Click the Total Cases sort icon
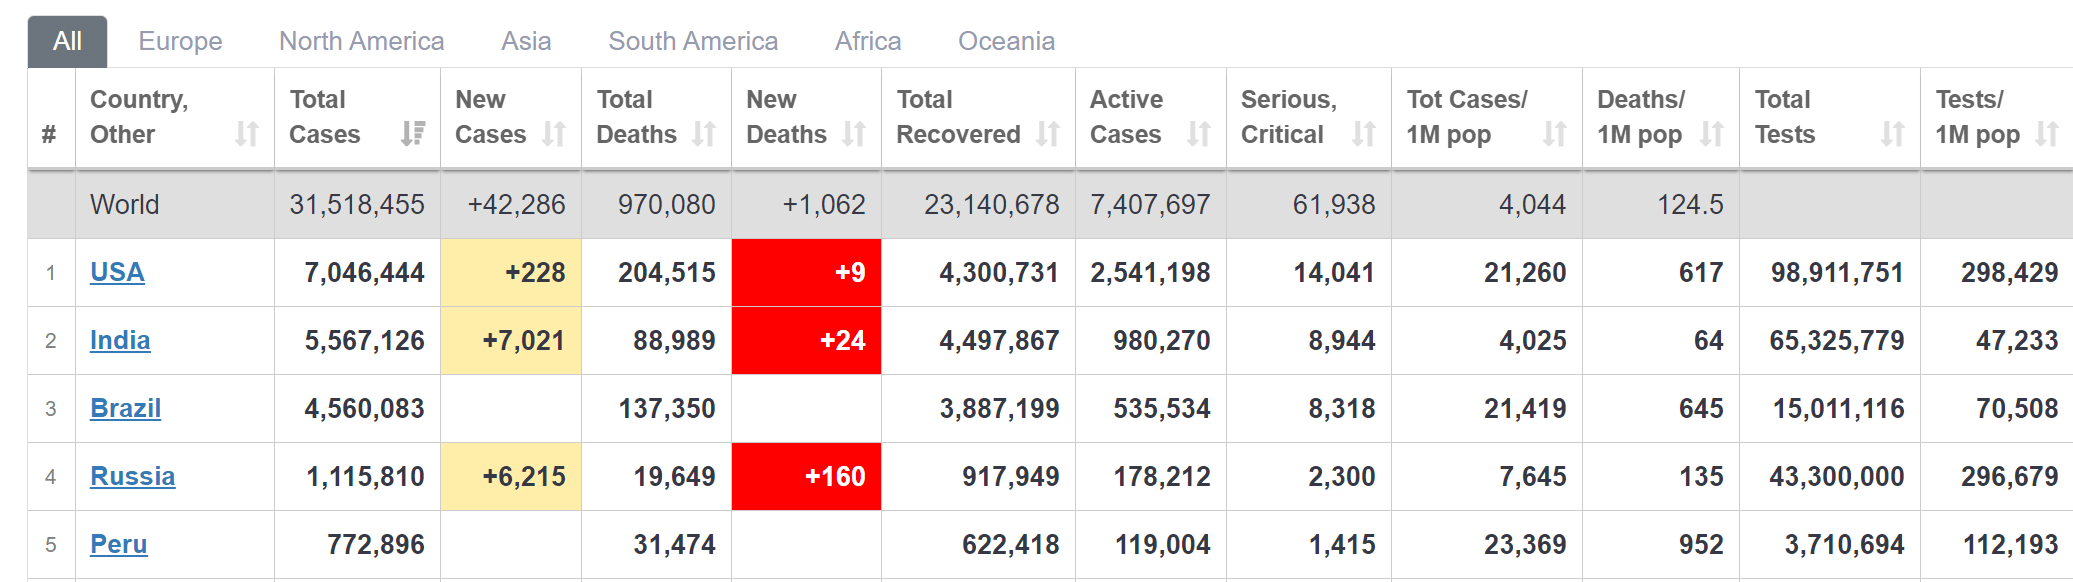The width and height of the screenshot is (2073, 582). pyautogui.click(x=412, y=134)
